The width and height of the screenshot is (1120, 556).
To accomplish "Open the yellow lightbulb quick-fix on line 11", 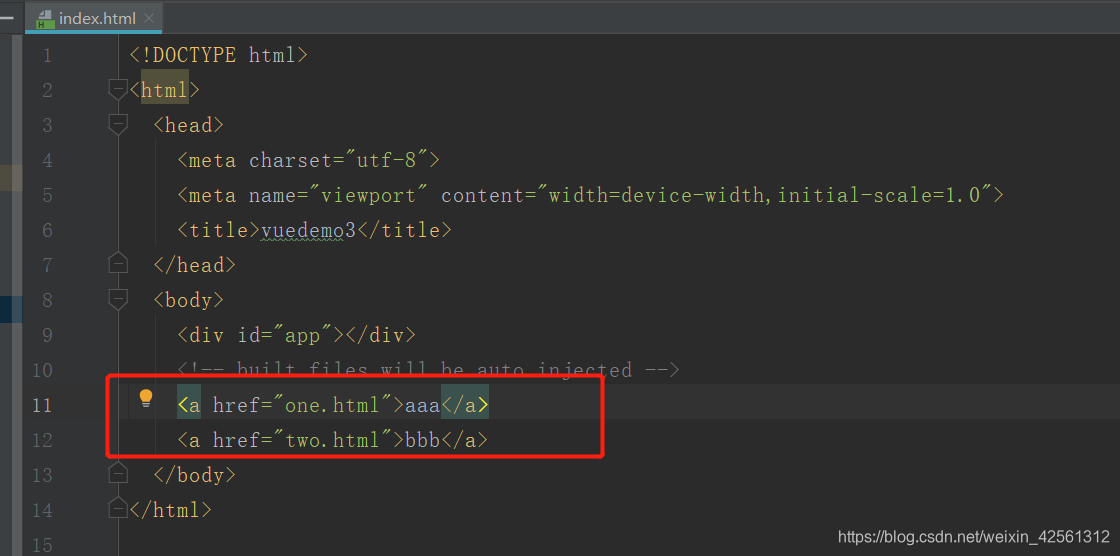I will [x=146, y=398].
